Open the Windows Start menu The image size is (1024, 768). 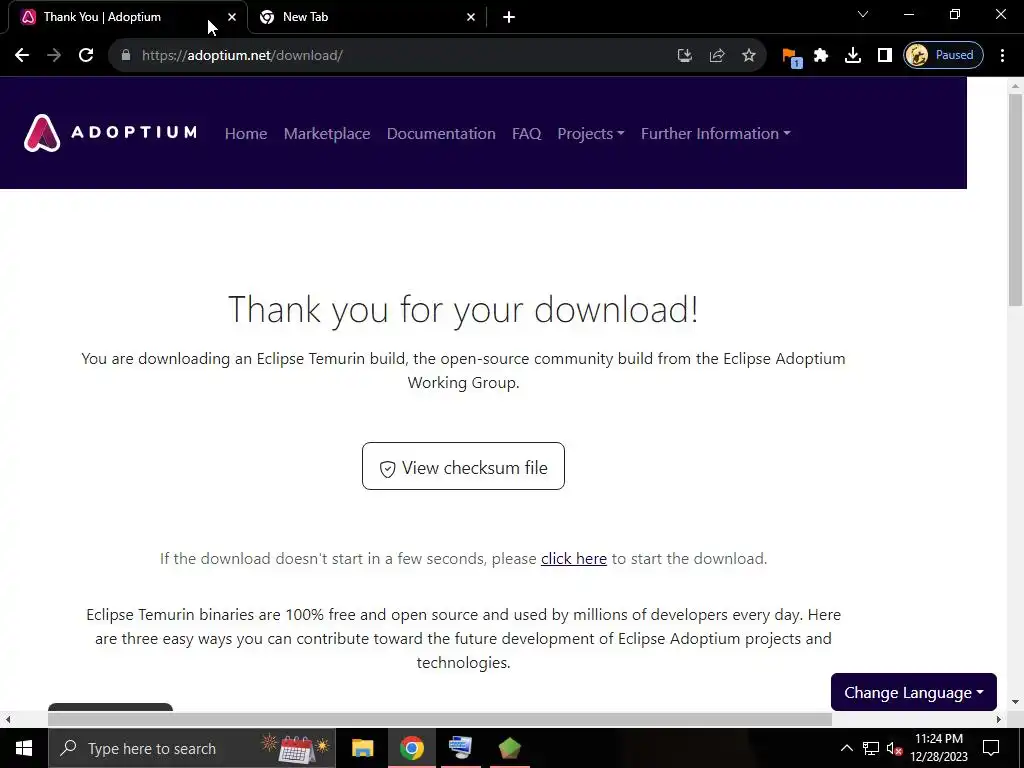24,748
